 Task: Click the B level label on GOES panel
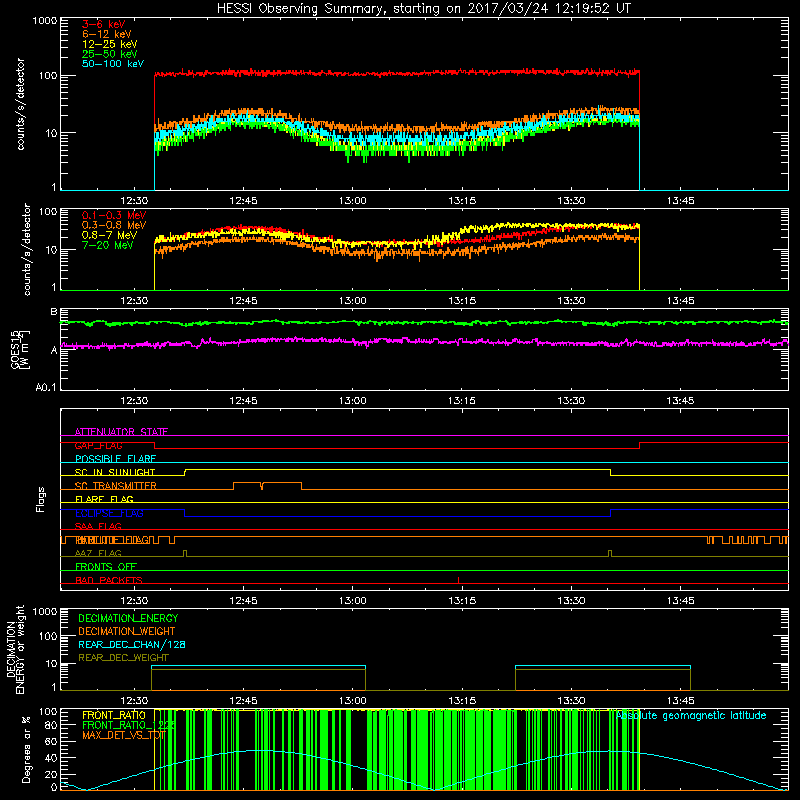point(54,312)
